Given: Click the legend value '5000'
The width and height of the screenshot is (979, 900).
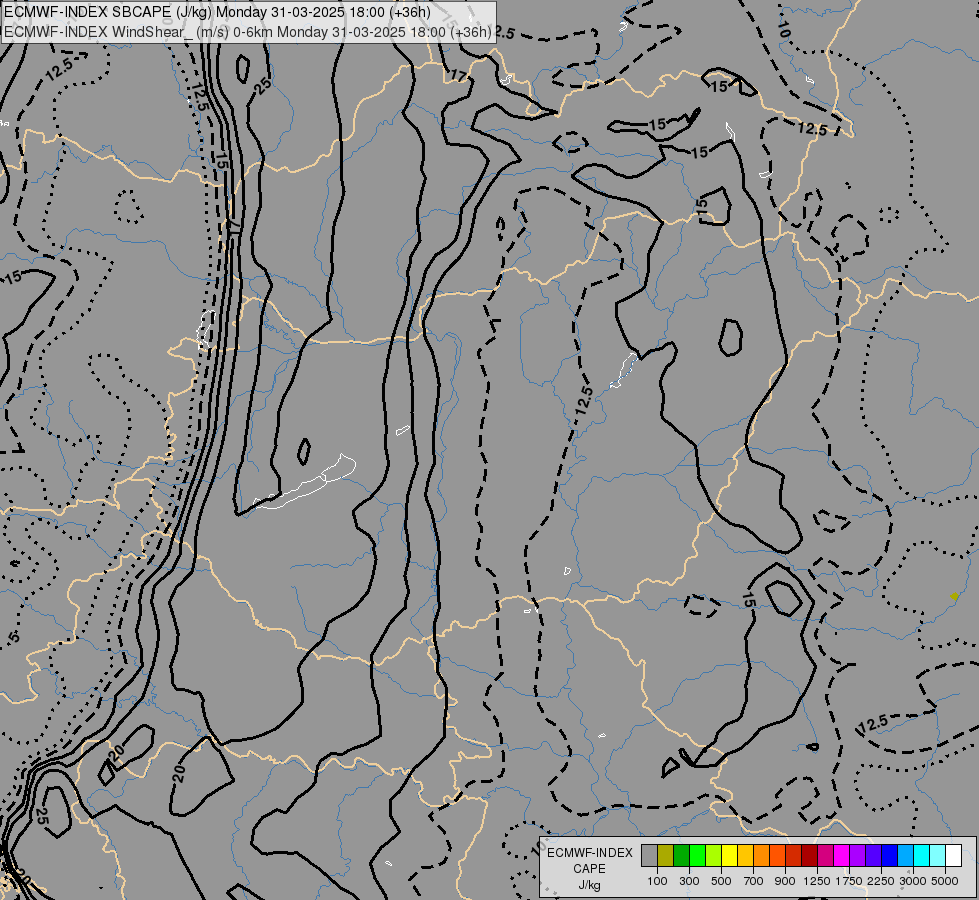Looking at the screenshot, I should pos(945,881).
